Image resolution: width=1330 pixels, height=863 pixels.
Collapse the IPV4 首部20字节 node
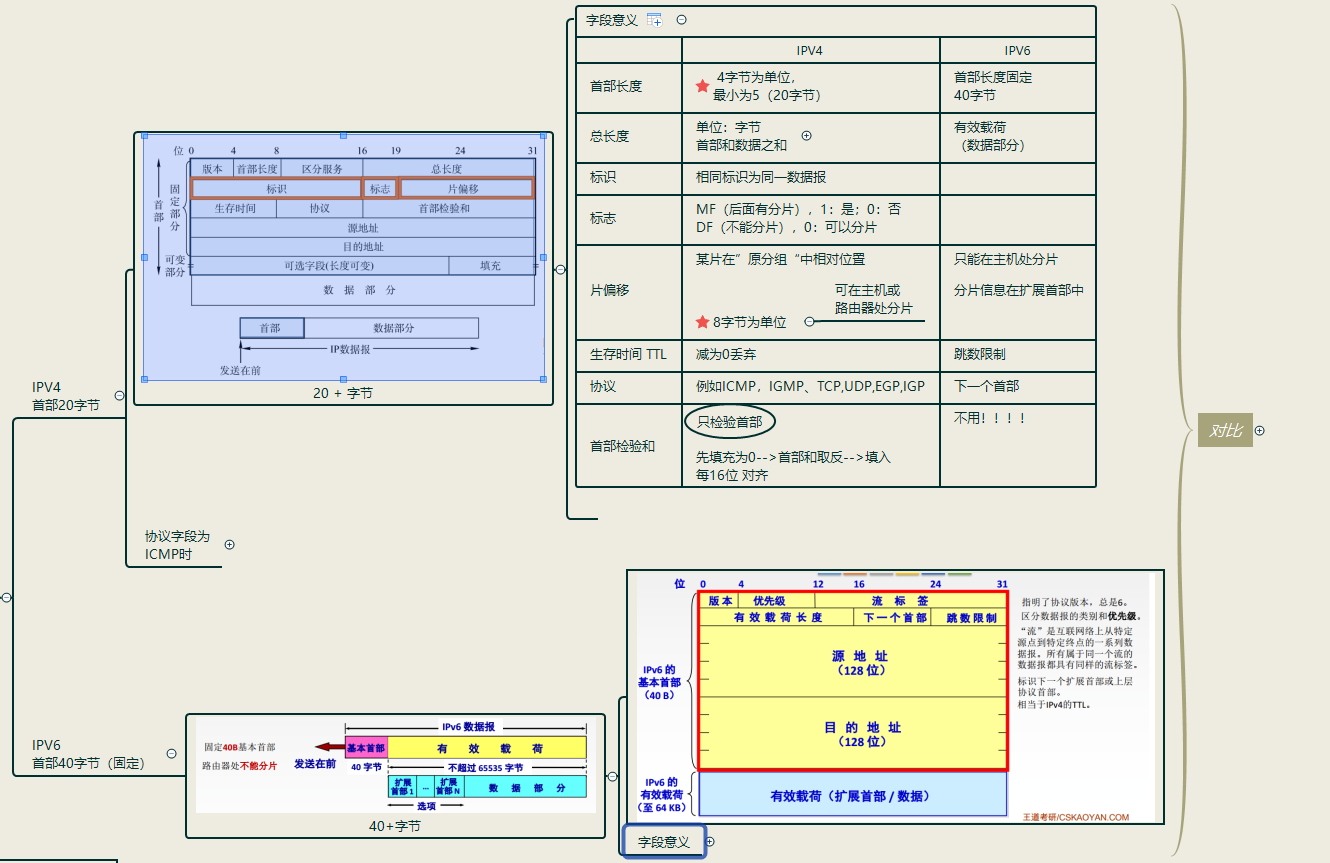coord(119,396)
